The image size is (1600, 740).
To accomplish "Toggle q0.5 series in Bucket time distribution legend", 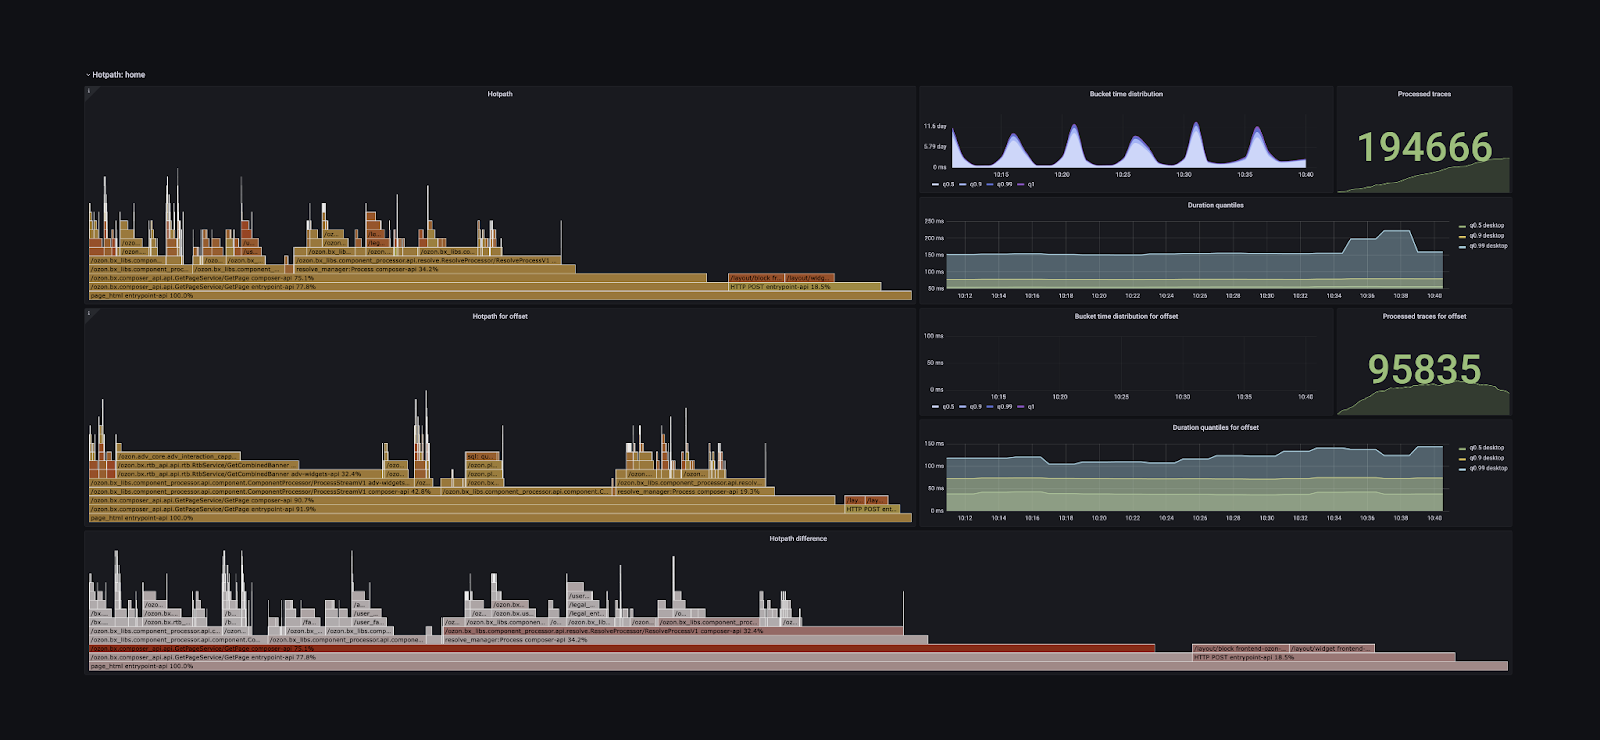I will [943, 184].
